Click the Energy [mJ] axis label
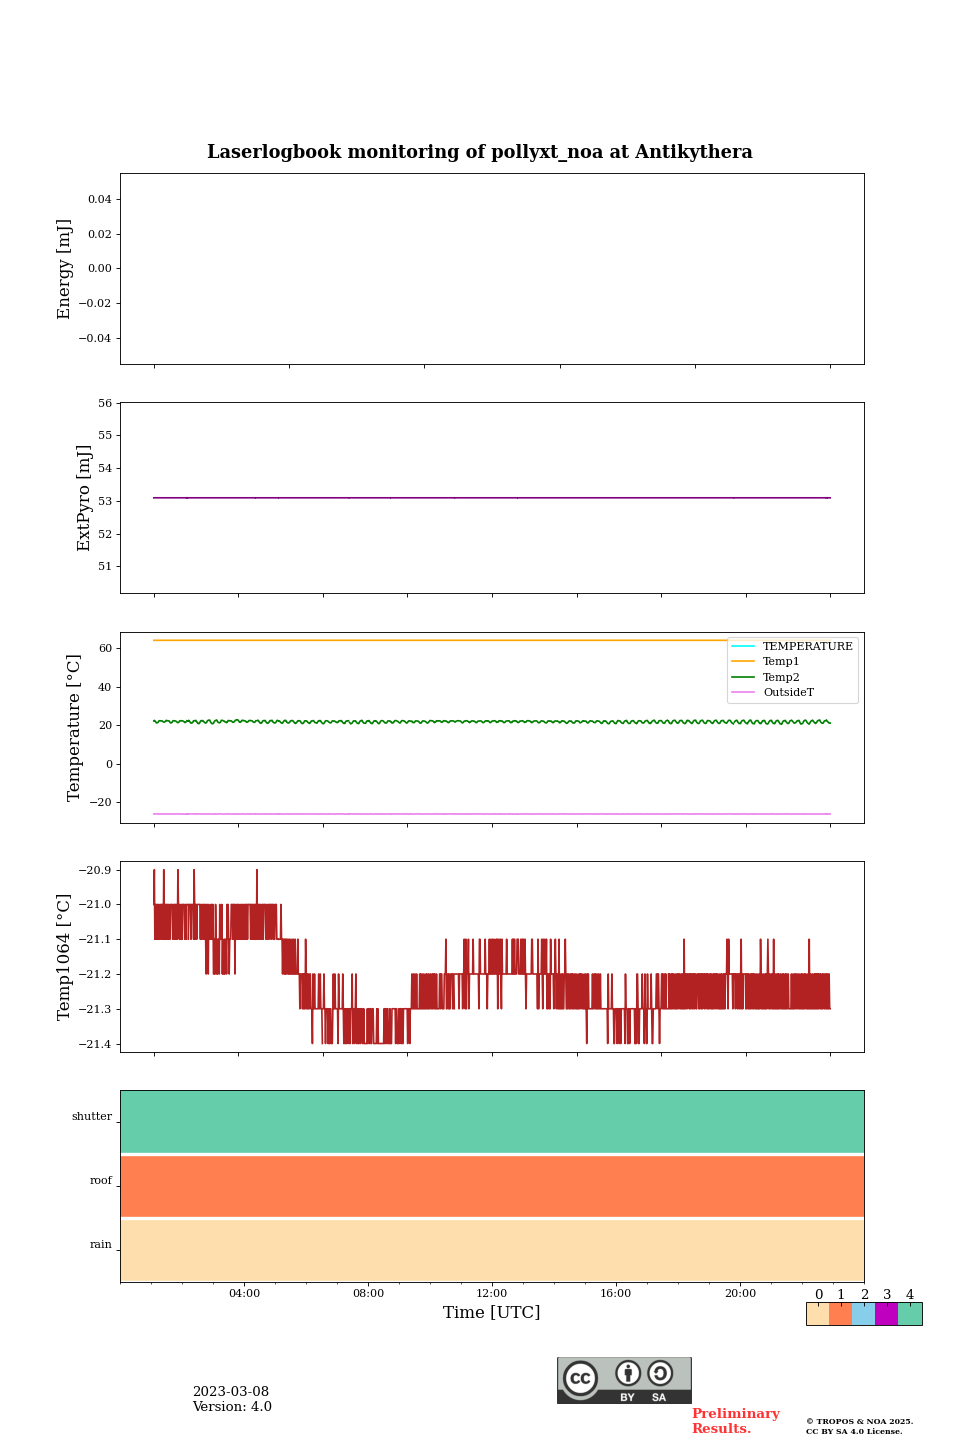 point(65,269)
